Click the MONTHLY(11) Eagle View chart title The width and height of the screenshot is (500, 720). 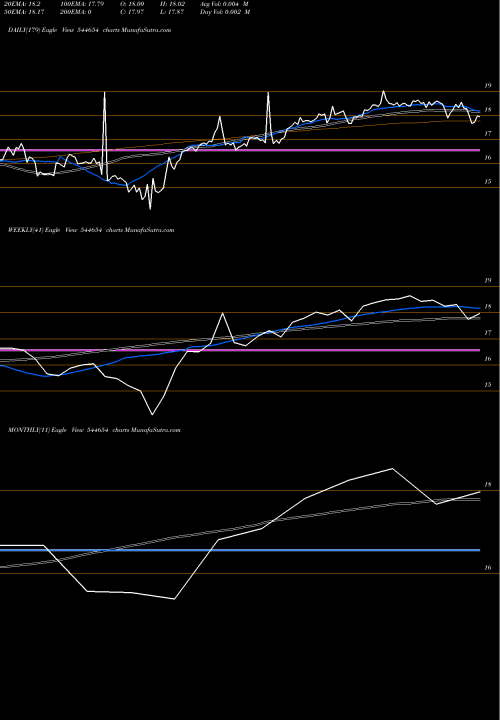pyautogui.click(x=94, y=430)
